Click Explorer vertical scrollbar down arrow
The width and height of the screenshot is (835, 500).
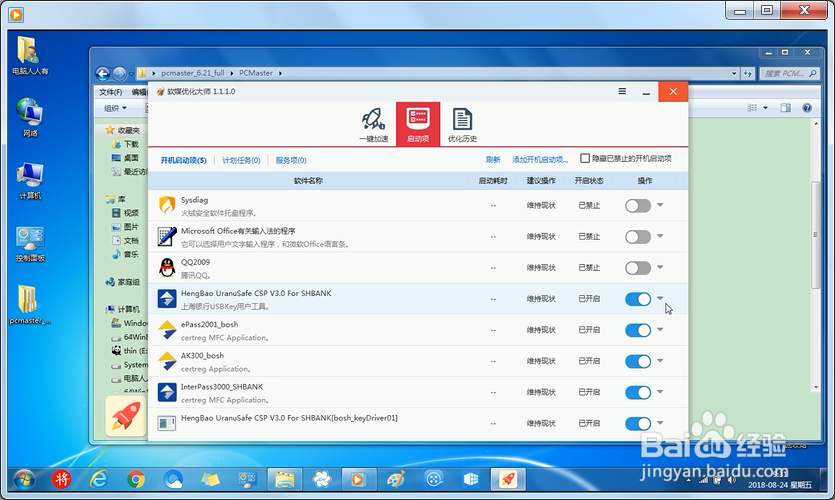(x=816, y=388)
